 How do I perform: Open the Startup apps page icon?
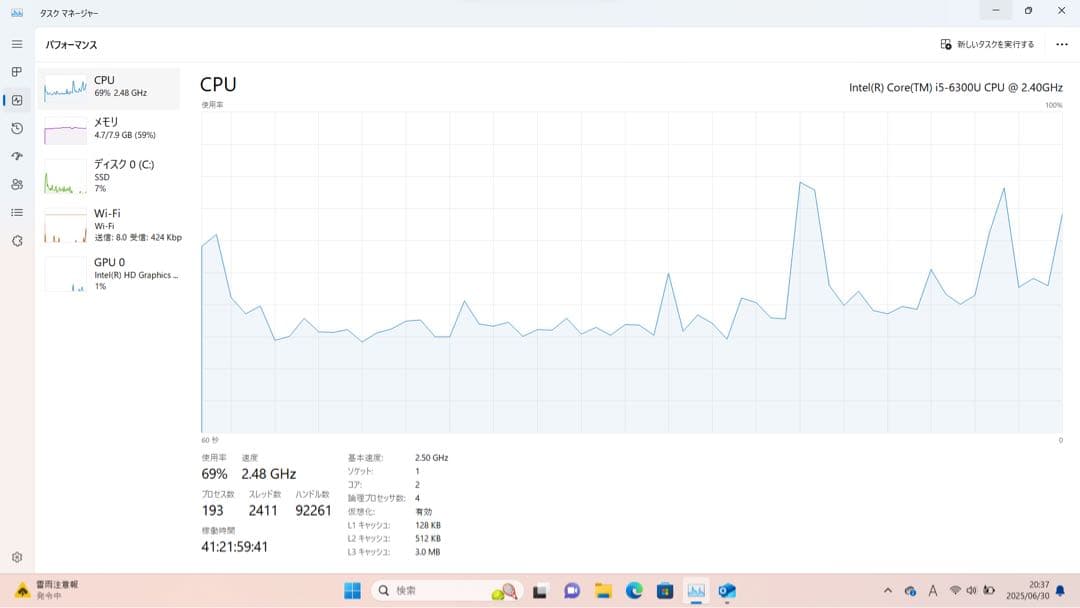pos(16,156)
